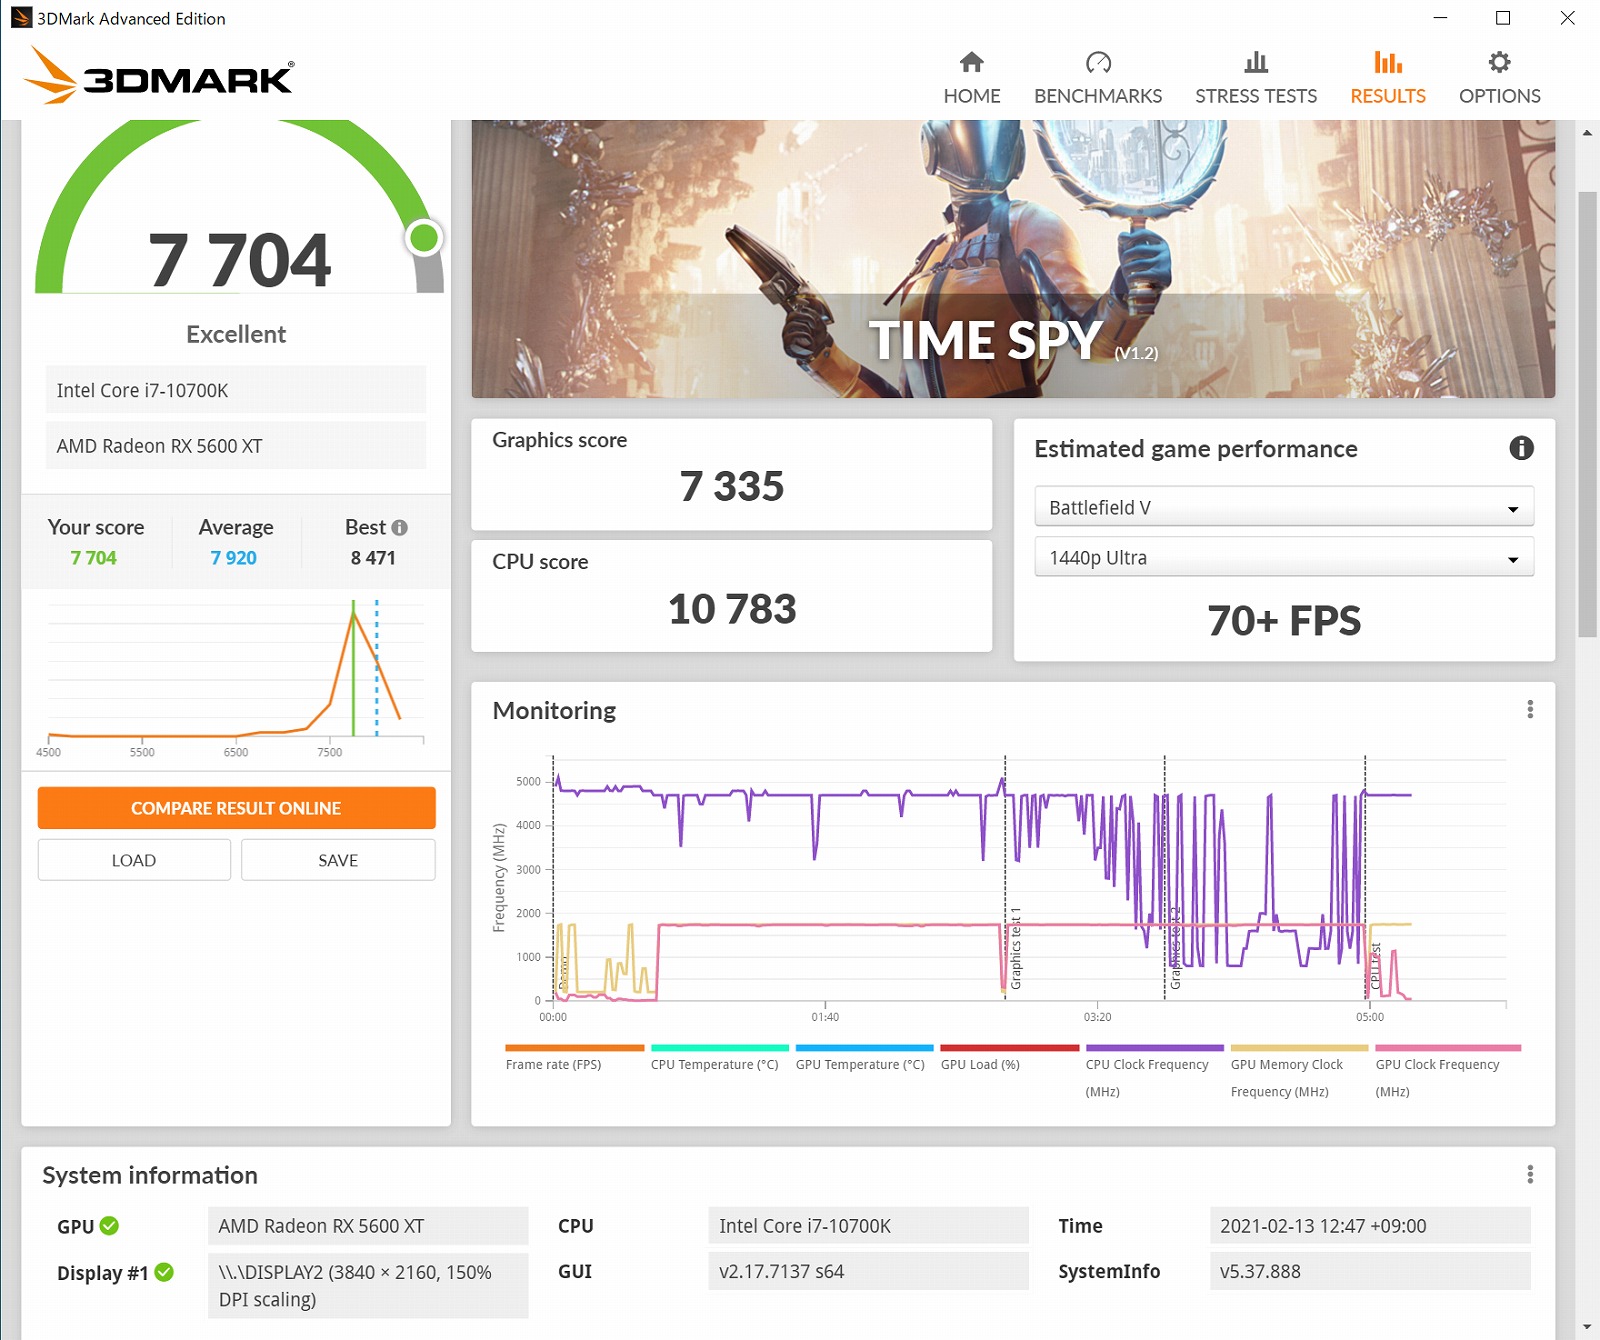Click the Stress Tests bar chart icon
The height and width of the screenshot is (1340, 1600).
pyautogui.click(x=1255, y=63)
